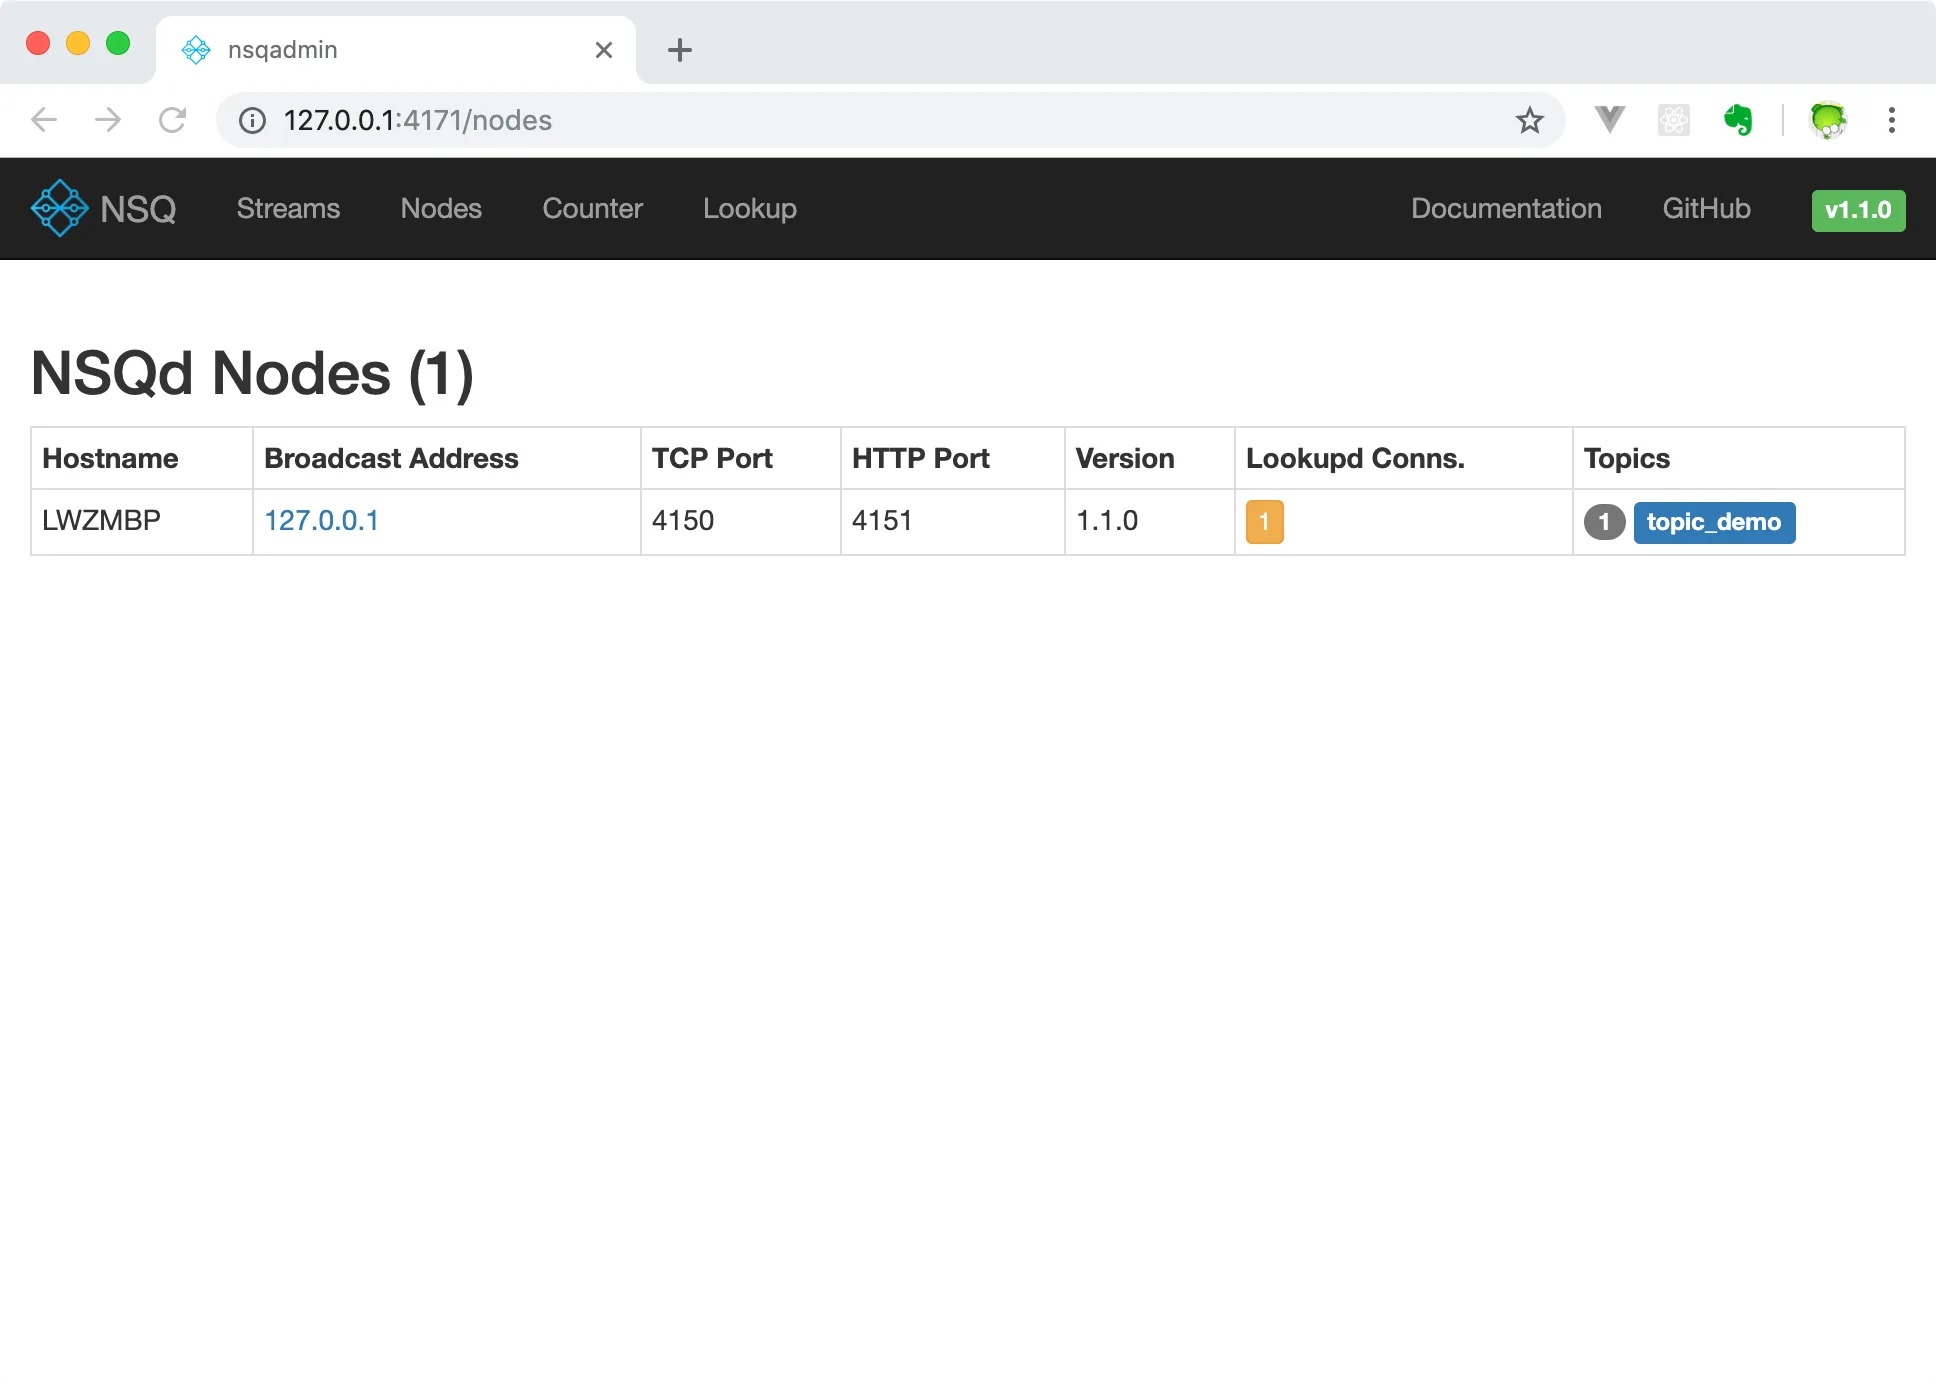Viewport: 1936px width, 1382px height.
Task: Open the Nodes nav item
Action: [441, 208]
